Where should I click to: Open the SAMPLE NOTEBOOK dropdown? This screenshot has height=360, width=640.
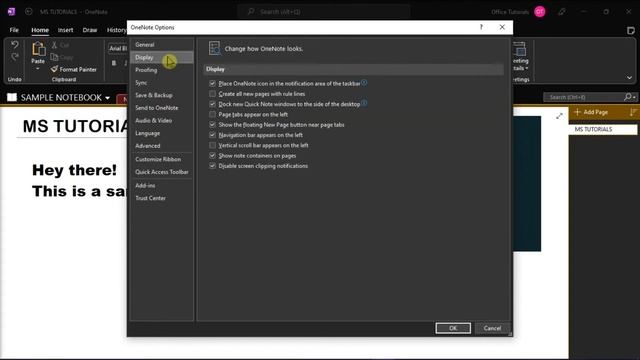[x=107, y=98]
